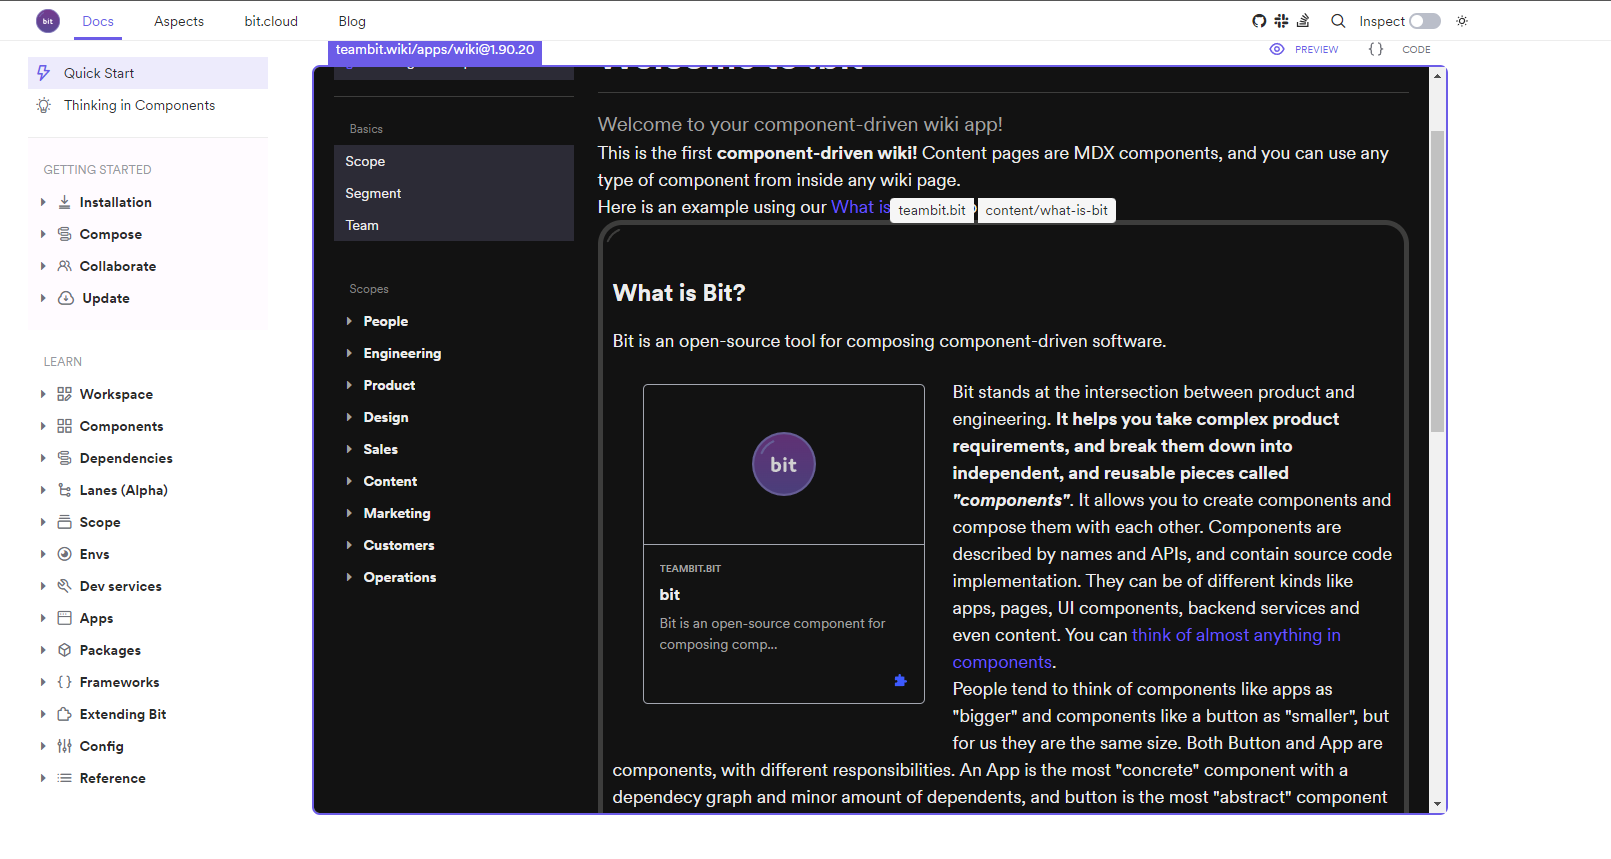Screen dimensions: 1611x859
Task: Expand the docs sidebar Scope arrow
Action: coord(43,522)
